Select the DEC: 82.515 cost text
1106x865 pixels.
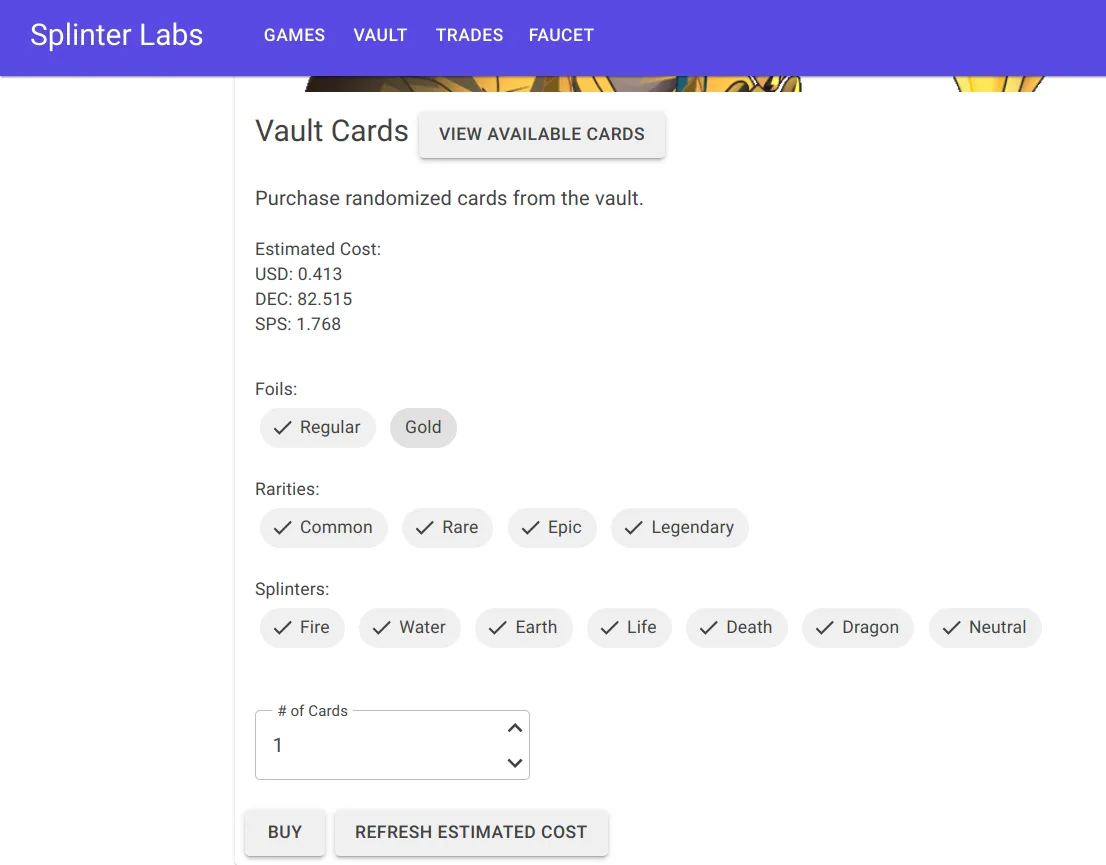pos(303,299)
